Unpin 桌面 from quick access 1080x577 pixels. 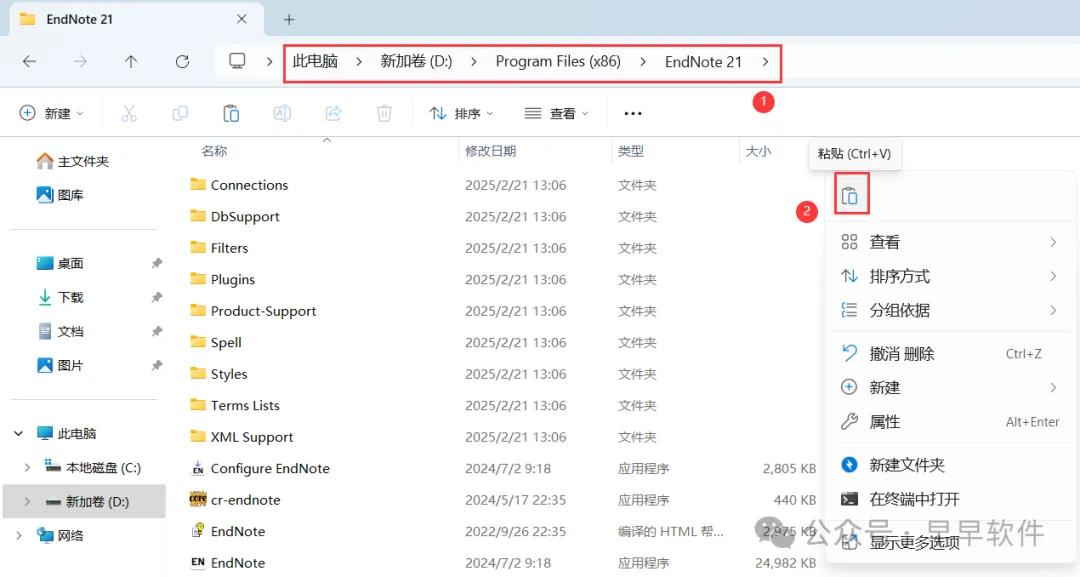(x=157, y=263)
